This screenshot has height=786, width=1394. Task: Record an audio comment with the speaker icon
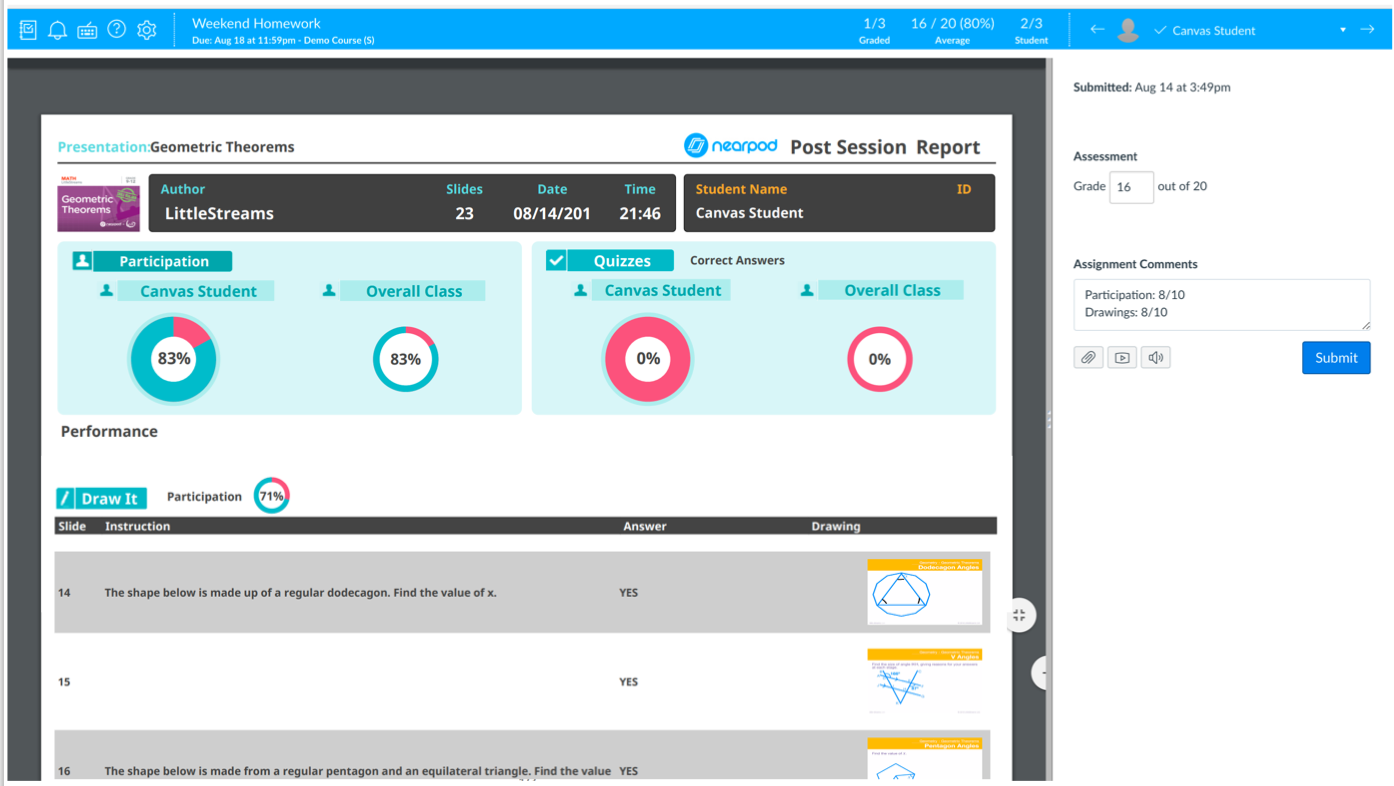point(1155,356)
